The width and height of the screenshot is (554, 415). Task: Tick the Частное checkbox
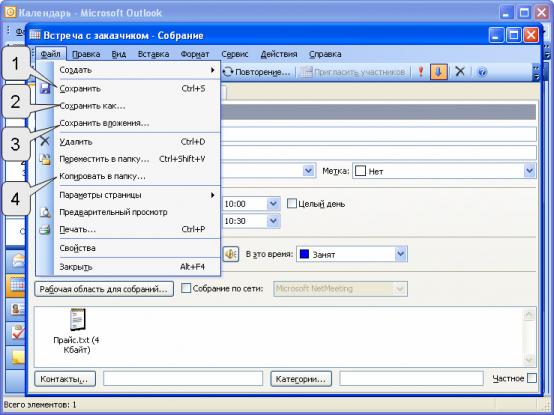coord(531,378)
